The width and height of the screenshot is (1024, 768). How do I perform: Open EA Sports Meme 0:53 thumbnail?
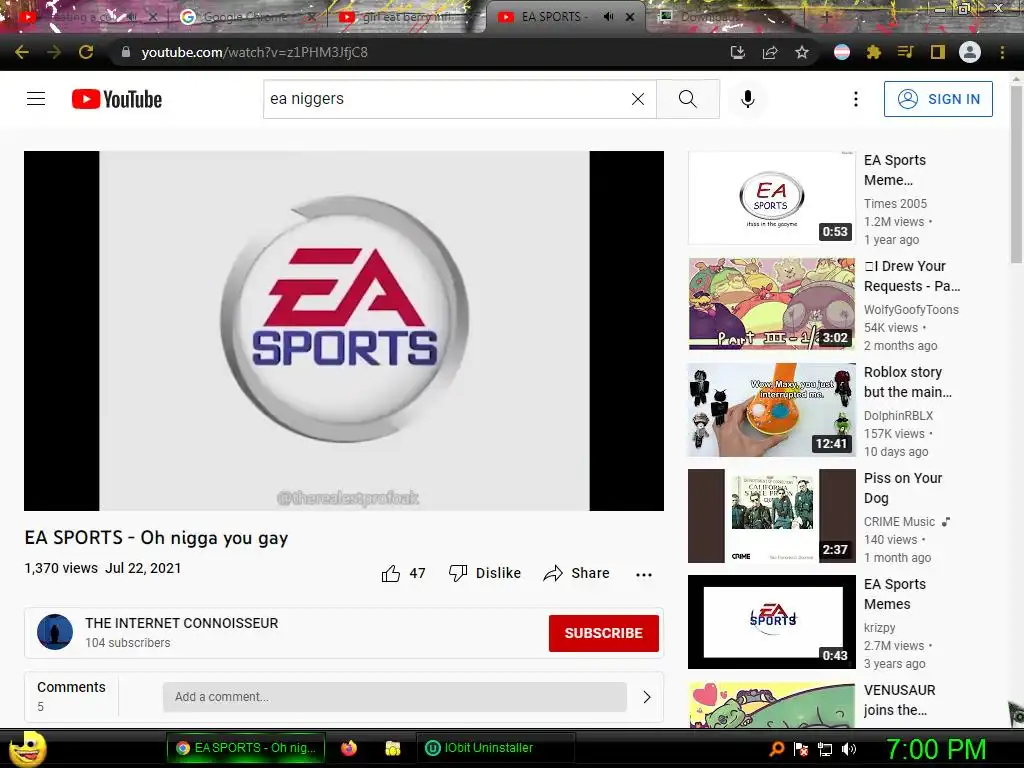[771, 198]
